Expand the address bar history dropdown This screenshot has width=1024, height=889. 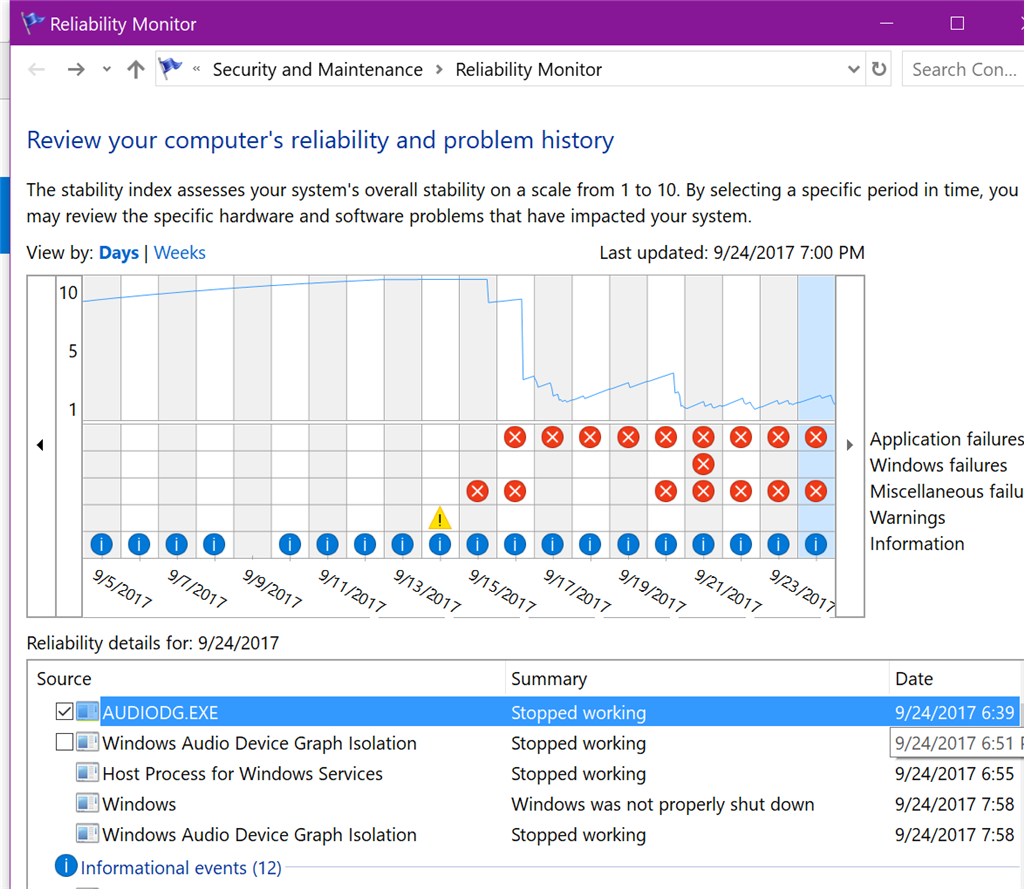click(x=853, y=69)
